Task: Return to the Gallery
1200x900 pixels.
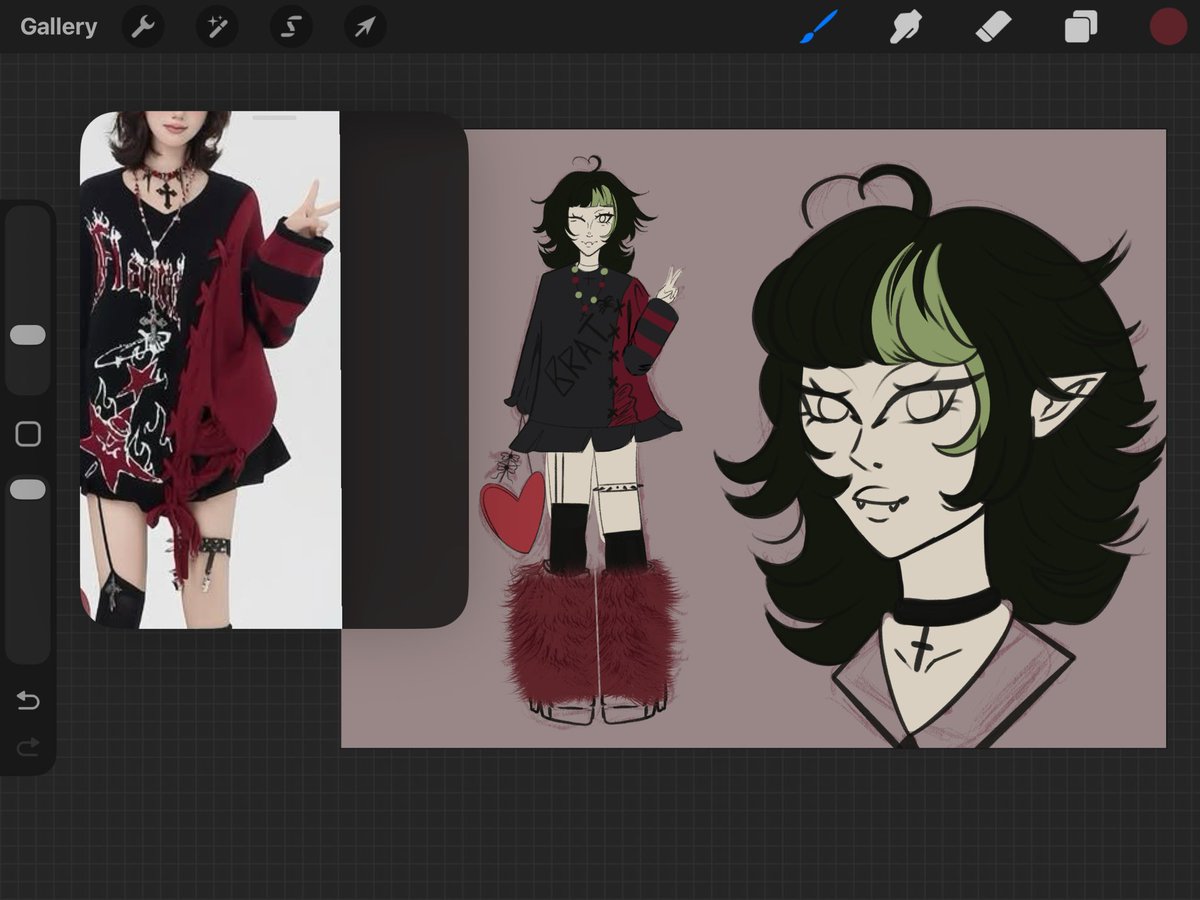Action: point(58,27)
